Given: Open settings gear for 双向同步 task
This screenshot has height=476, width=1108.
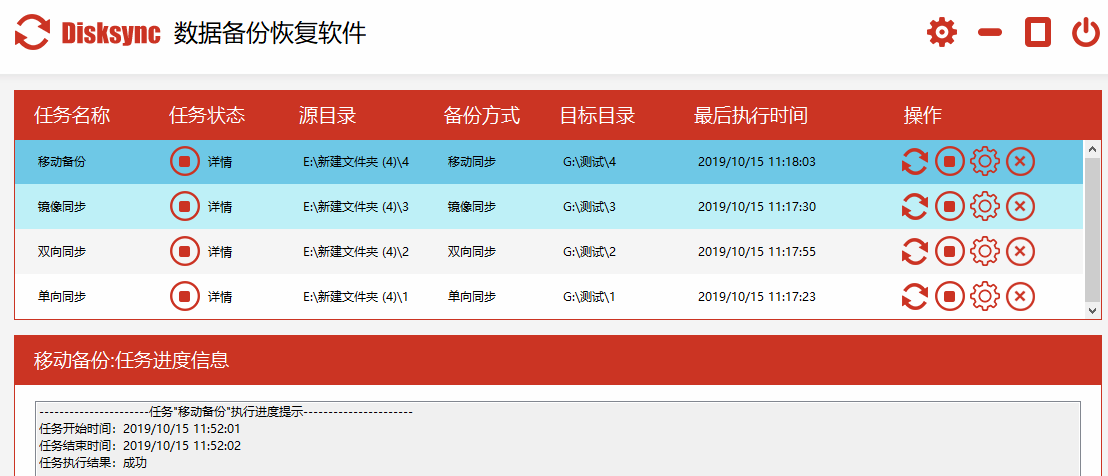Looking at the screenshot, I should click(x=985, y=251).
